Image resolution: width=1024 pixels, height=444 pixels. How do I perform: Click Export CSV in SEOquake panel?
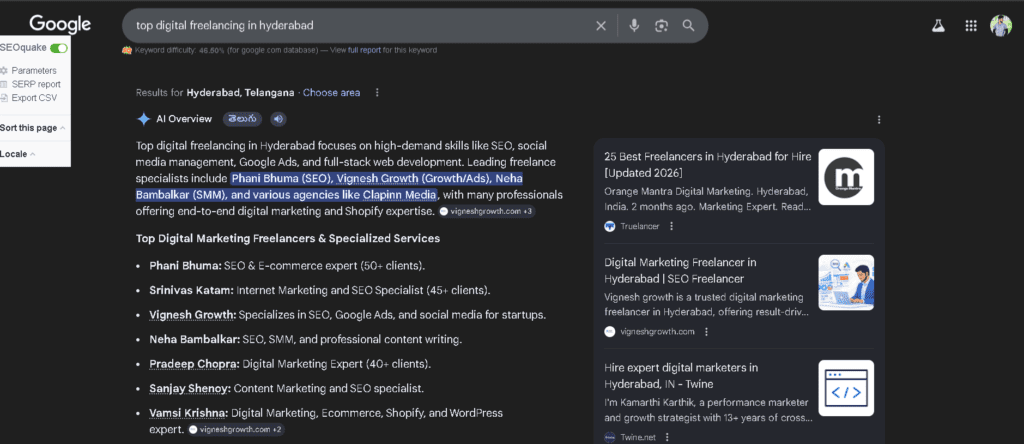[x=34, y=98]
